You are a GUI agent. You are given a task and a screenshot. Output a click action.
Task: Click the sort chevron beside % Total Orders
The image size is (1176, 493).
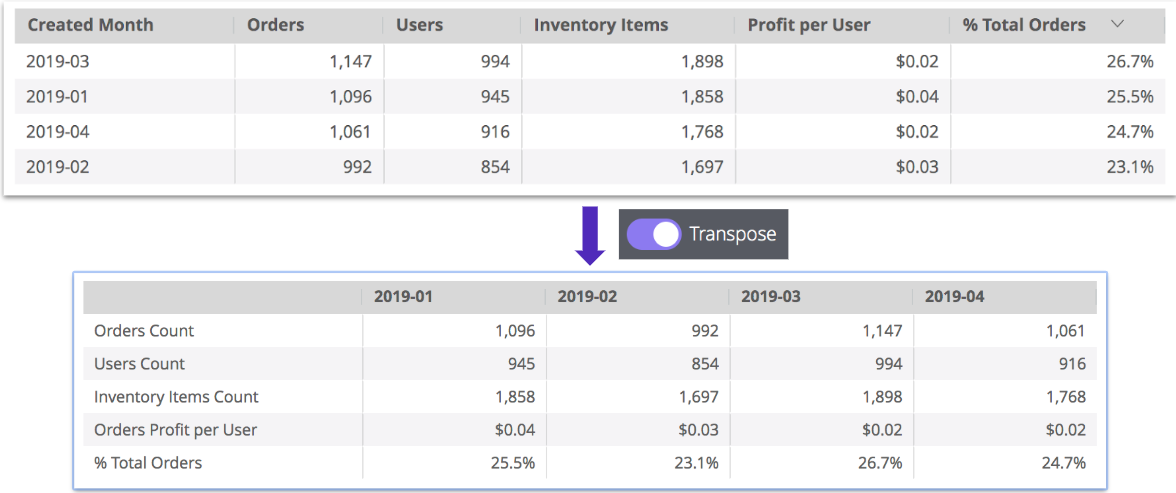(x=1118, y=24)
